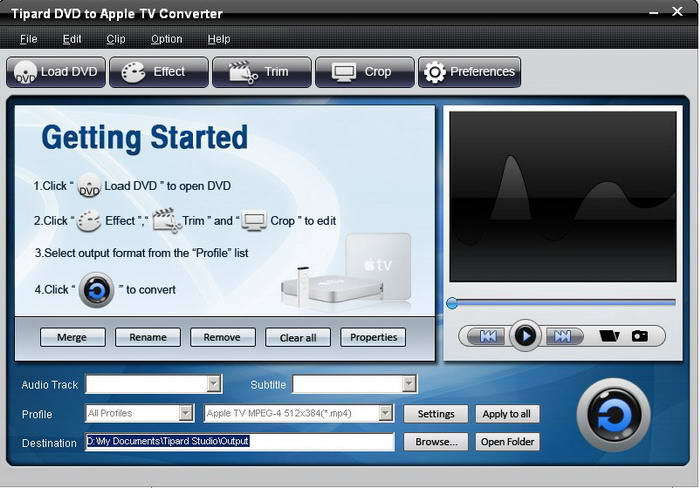The width and height of the screenshot is (700, 488).
Task: Click the Apply to all button
Action: pos(507,414)
